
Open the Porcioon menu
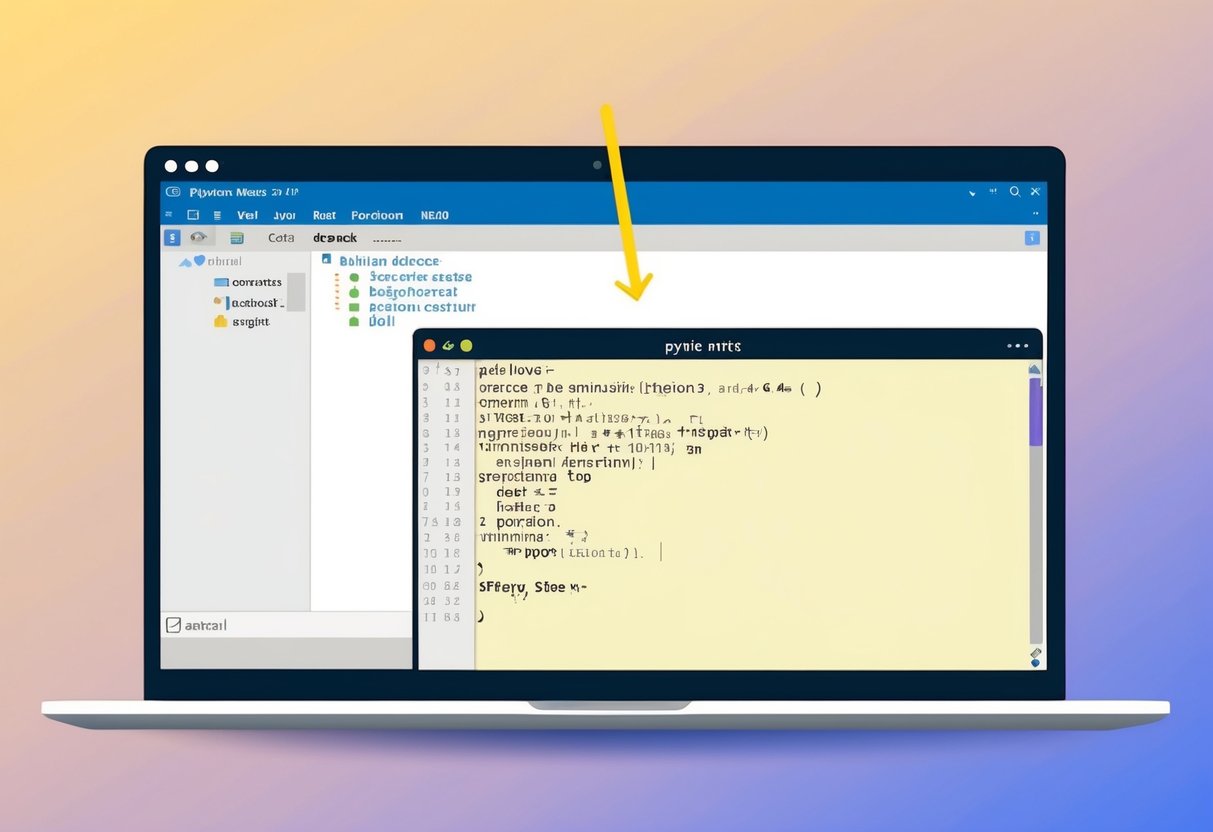pyautogui.click(x=377, y=214)
